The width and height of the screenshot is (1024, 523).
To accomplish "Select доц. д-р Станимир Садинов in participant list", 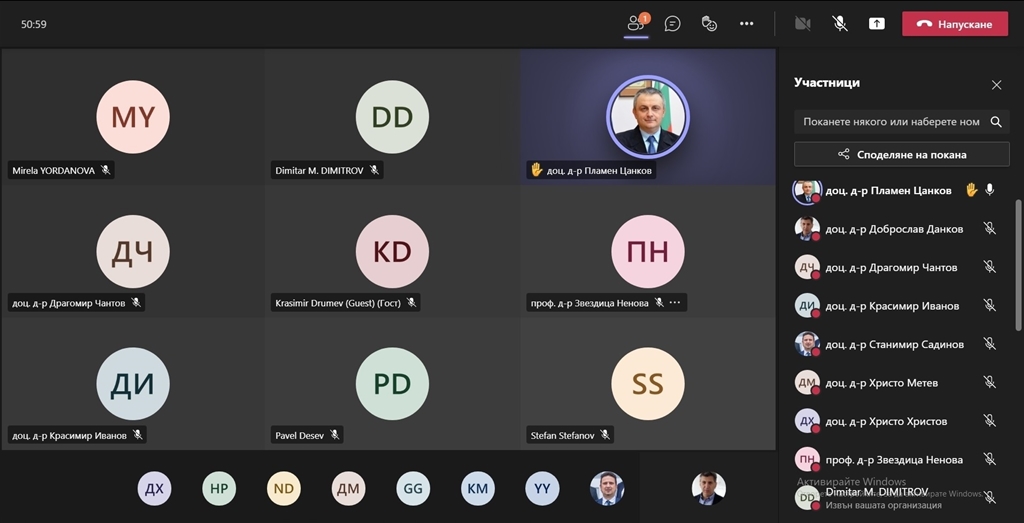I will 894,344.
